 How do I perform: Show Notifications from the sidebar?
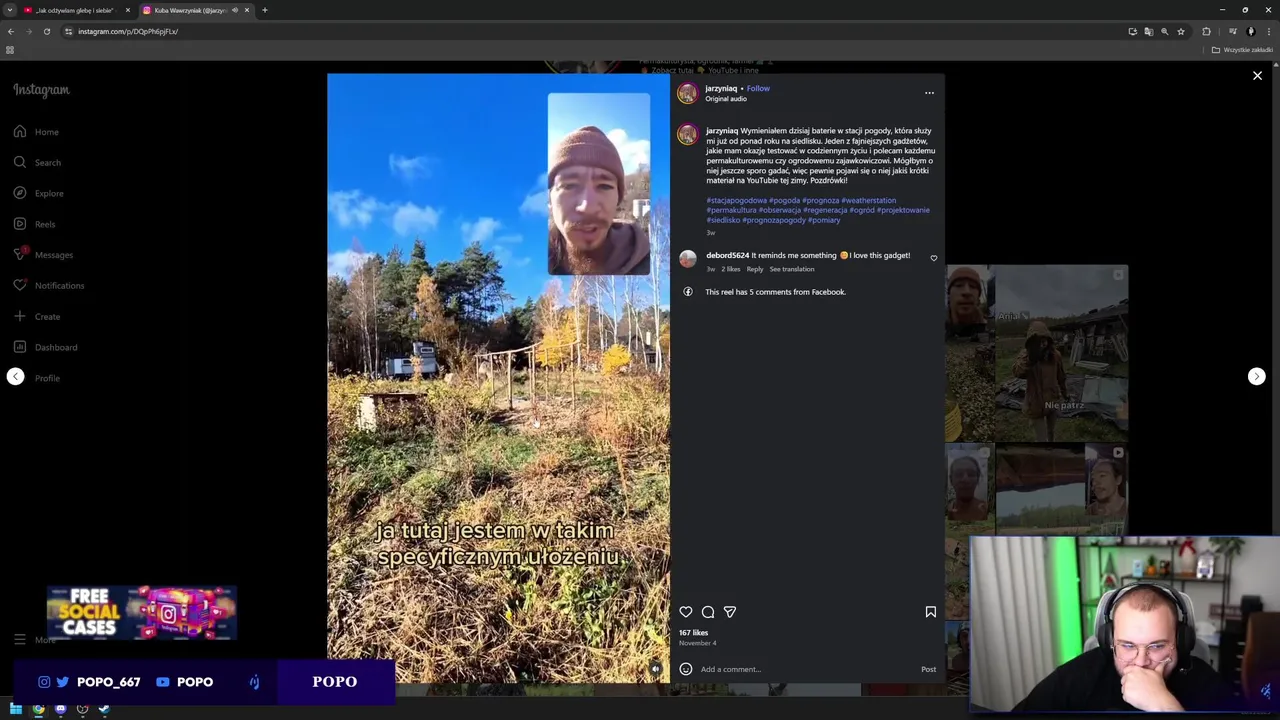[48, 285]
